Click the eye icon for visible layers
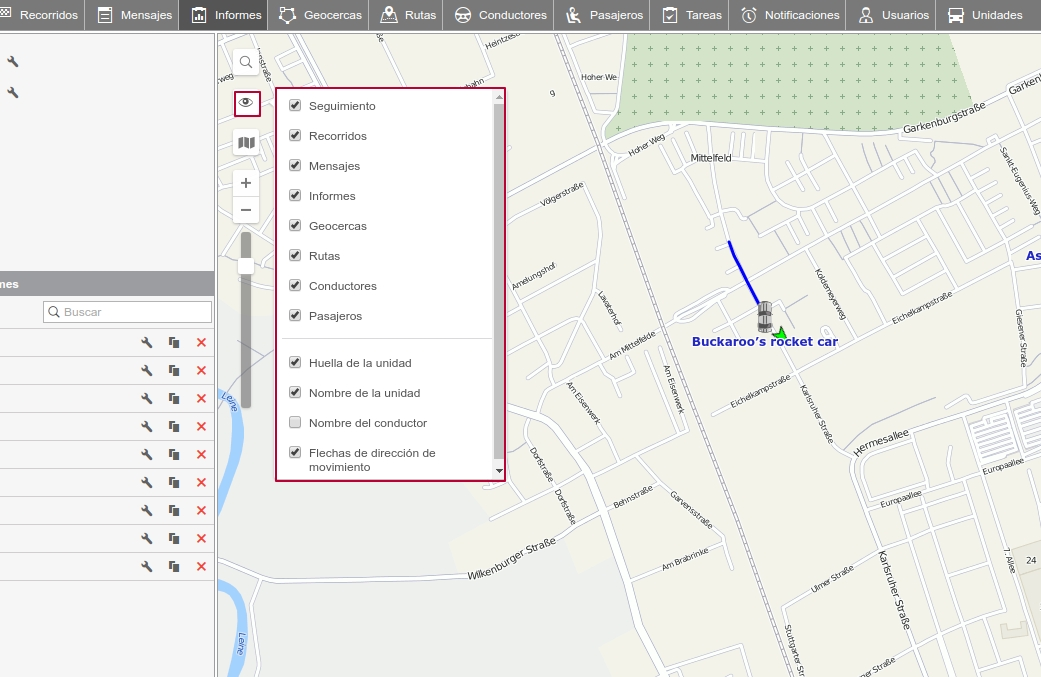The width and height of the screenshot is (1041, 677). 247,103
